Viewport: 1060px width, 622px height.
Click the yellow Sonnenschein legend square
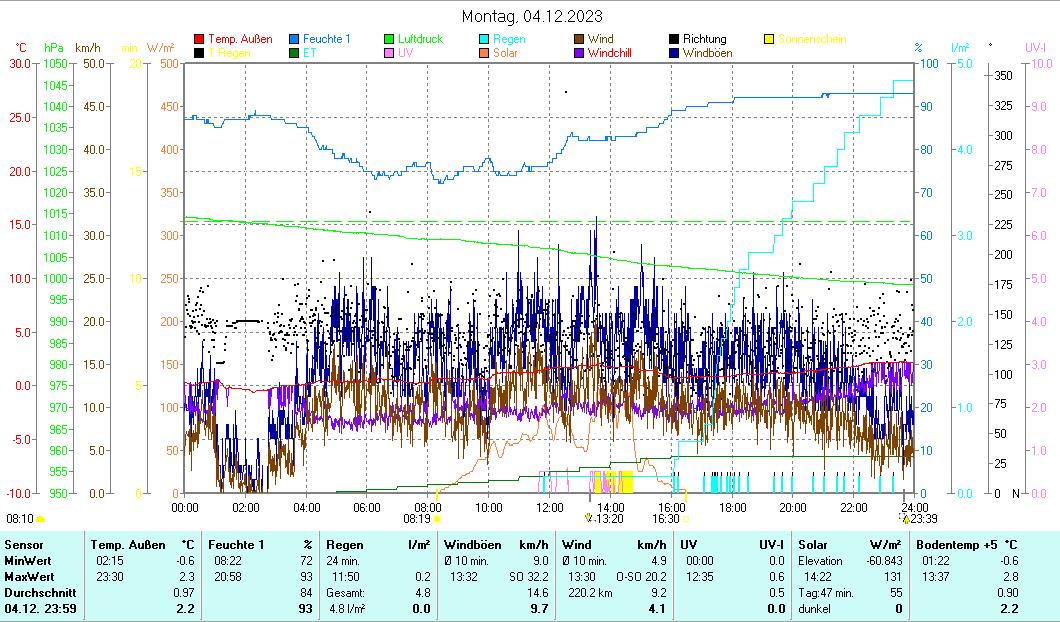(769, 39)
